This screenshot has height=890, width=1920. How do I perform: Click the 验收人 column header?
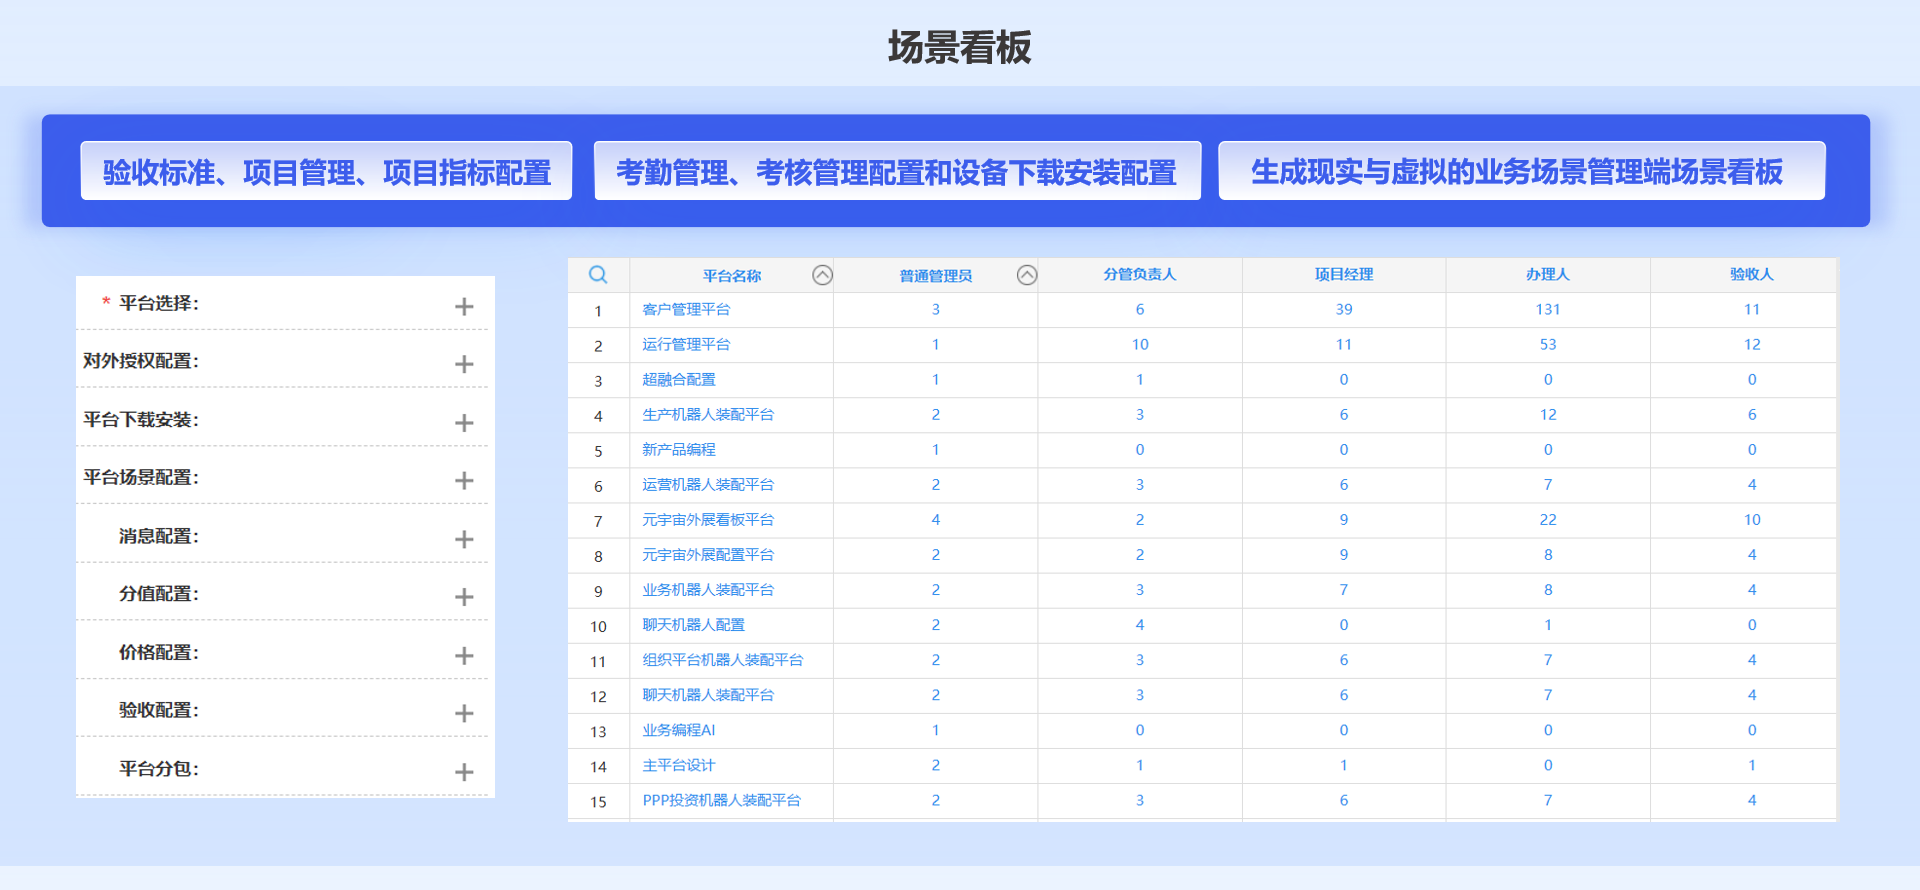tap(1751, 275)
